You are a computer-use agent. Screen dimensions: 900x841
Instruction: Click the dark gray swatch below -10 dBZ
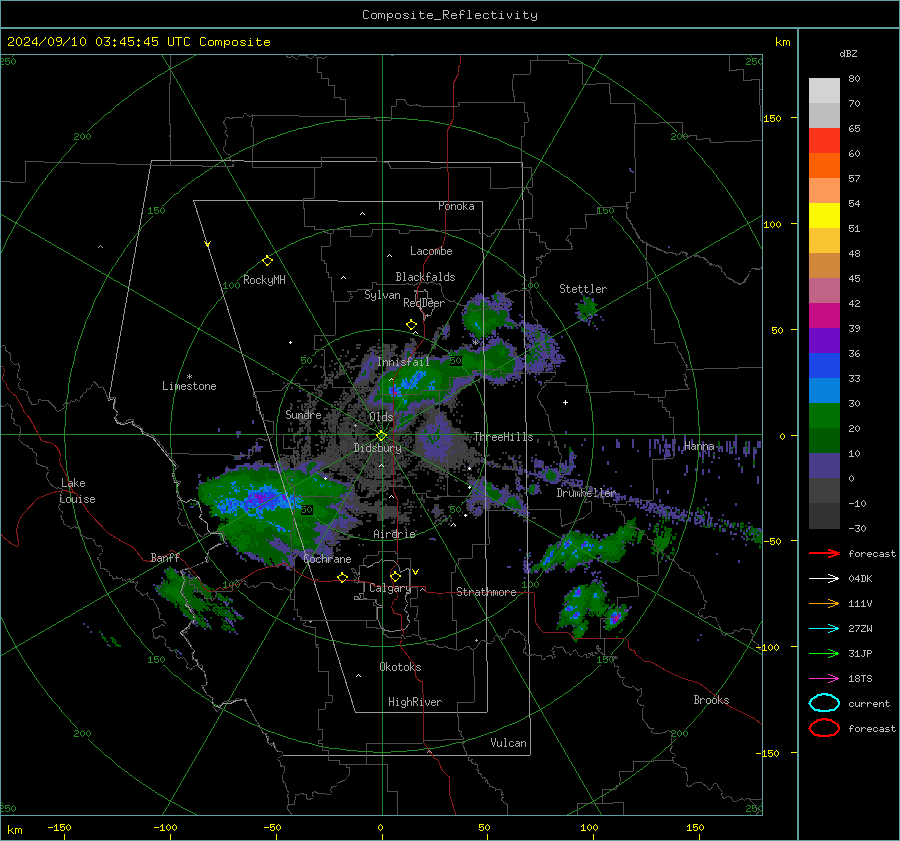(x=824, y=515)
